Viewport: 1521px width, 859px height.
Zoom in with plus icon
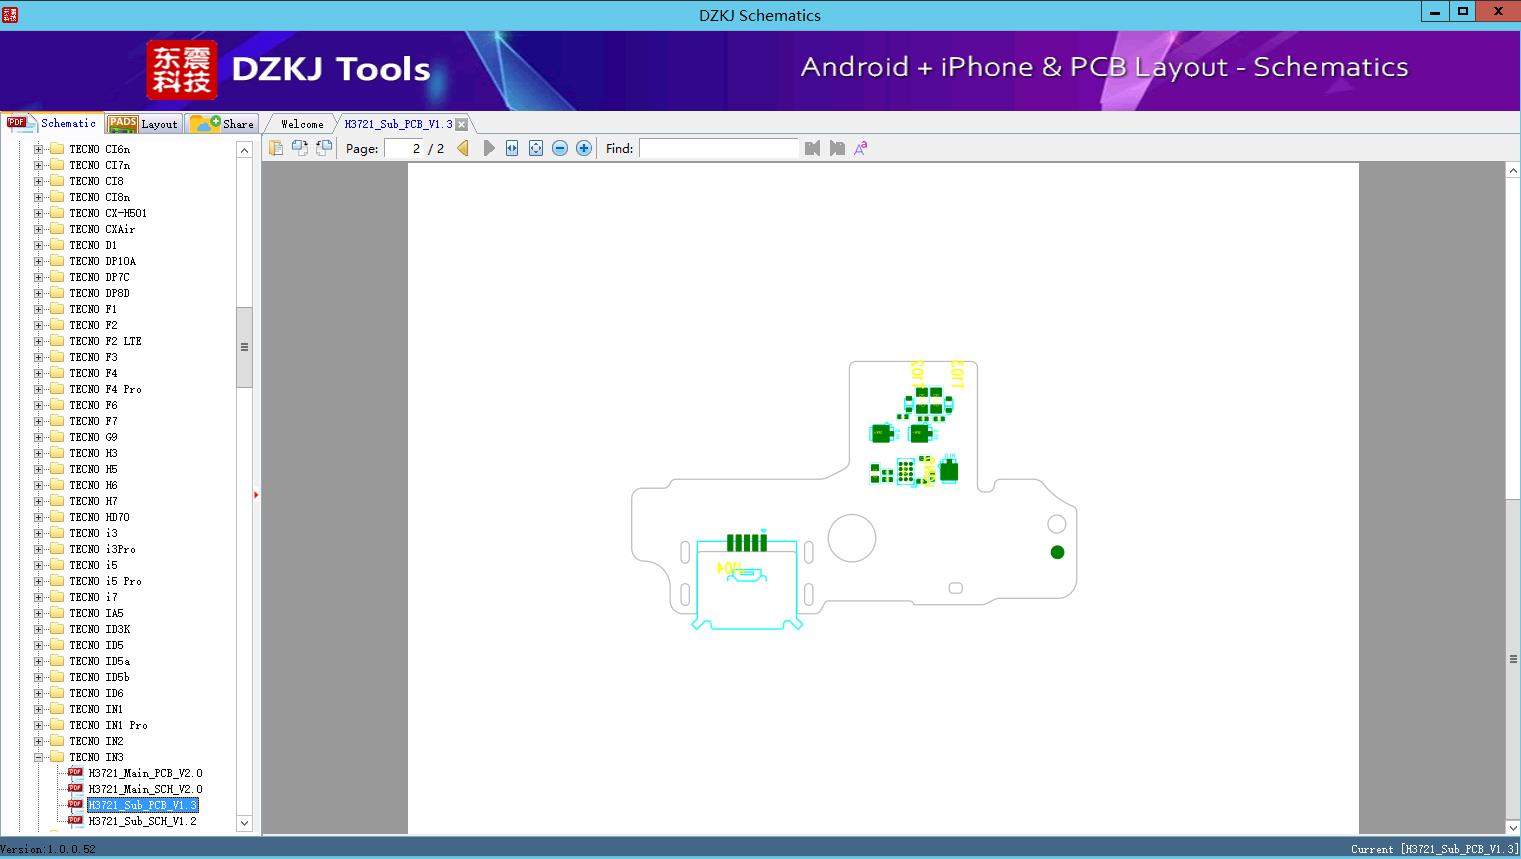(584, 148)
